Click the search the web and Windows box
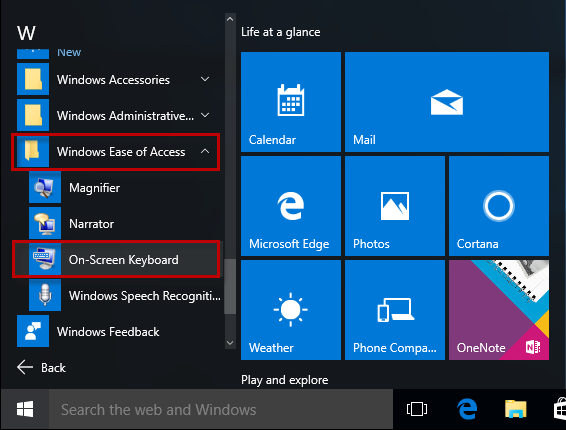Screen dimensions: 566x430 (221, 409)
